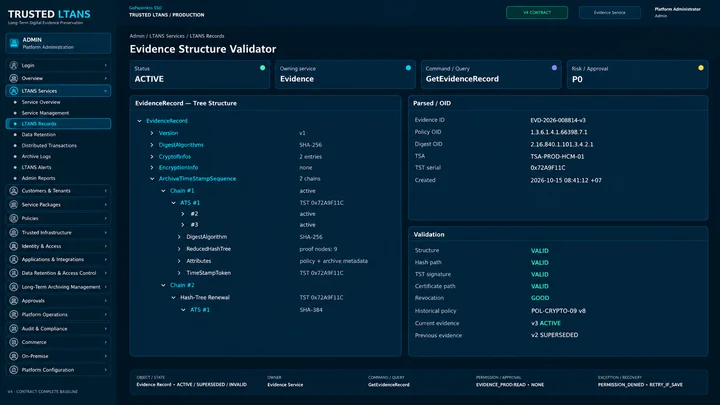This screenshot has width=720, height=405.
Task: Click the Approvals sidebar icon
Action: click(14, 301)
